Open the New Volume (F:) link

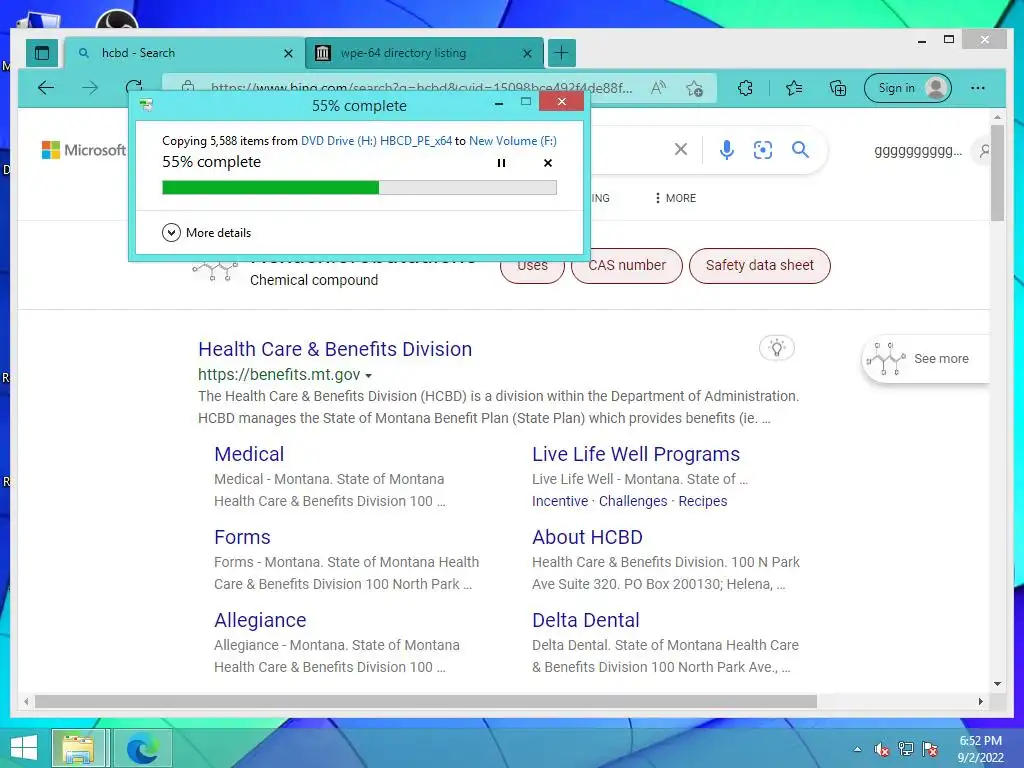pos(513,140)
